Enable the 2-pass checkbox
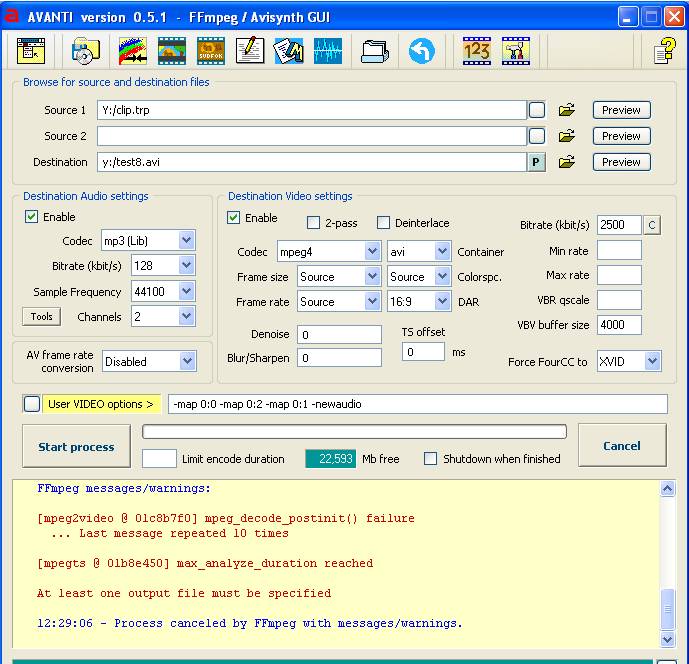The image size is (689, 664). (x=313, y=223)
